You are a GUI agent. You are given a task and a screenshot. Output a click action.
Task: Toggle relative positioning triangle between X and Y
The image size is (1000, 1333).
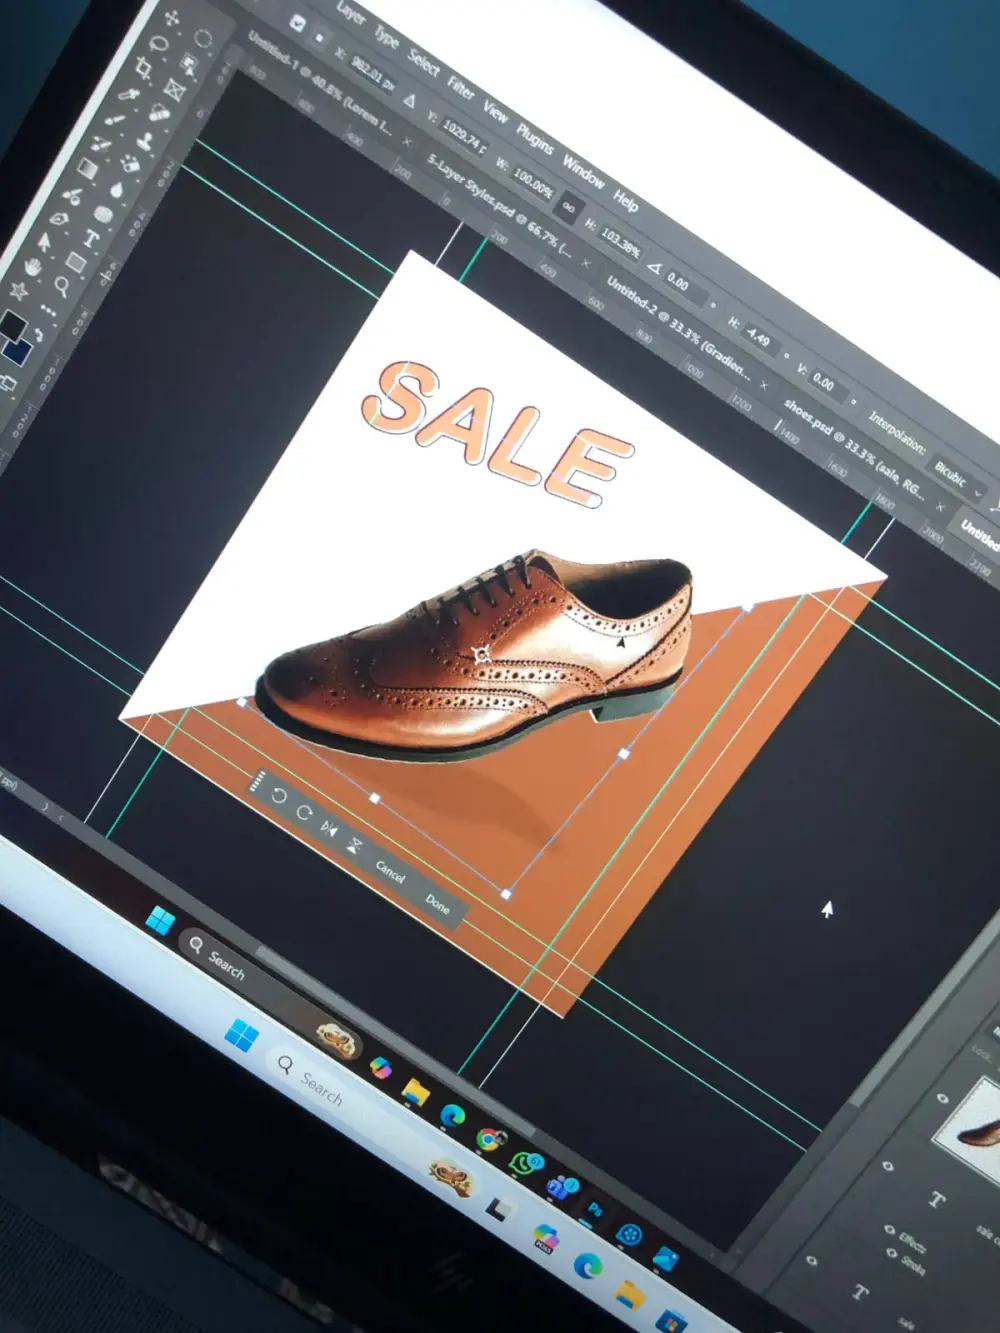[x=409, y=101]
